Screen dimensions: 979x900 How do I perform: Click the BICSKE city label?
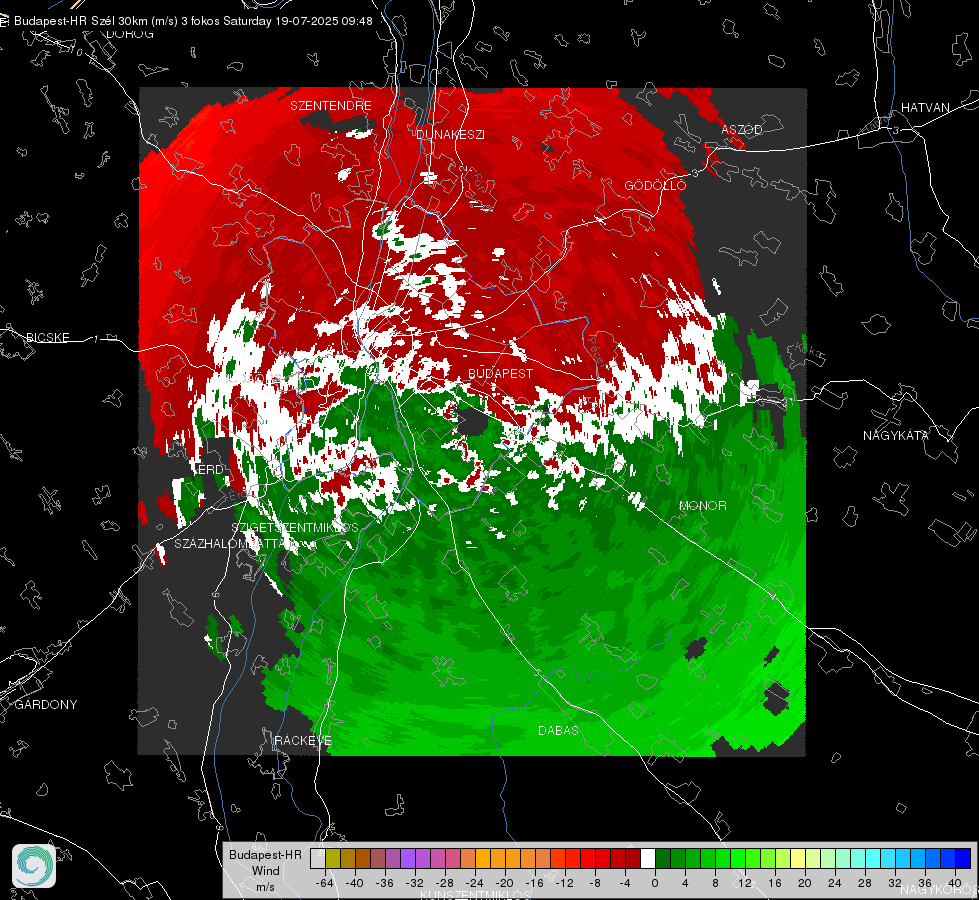coord(47,337)
